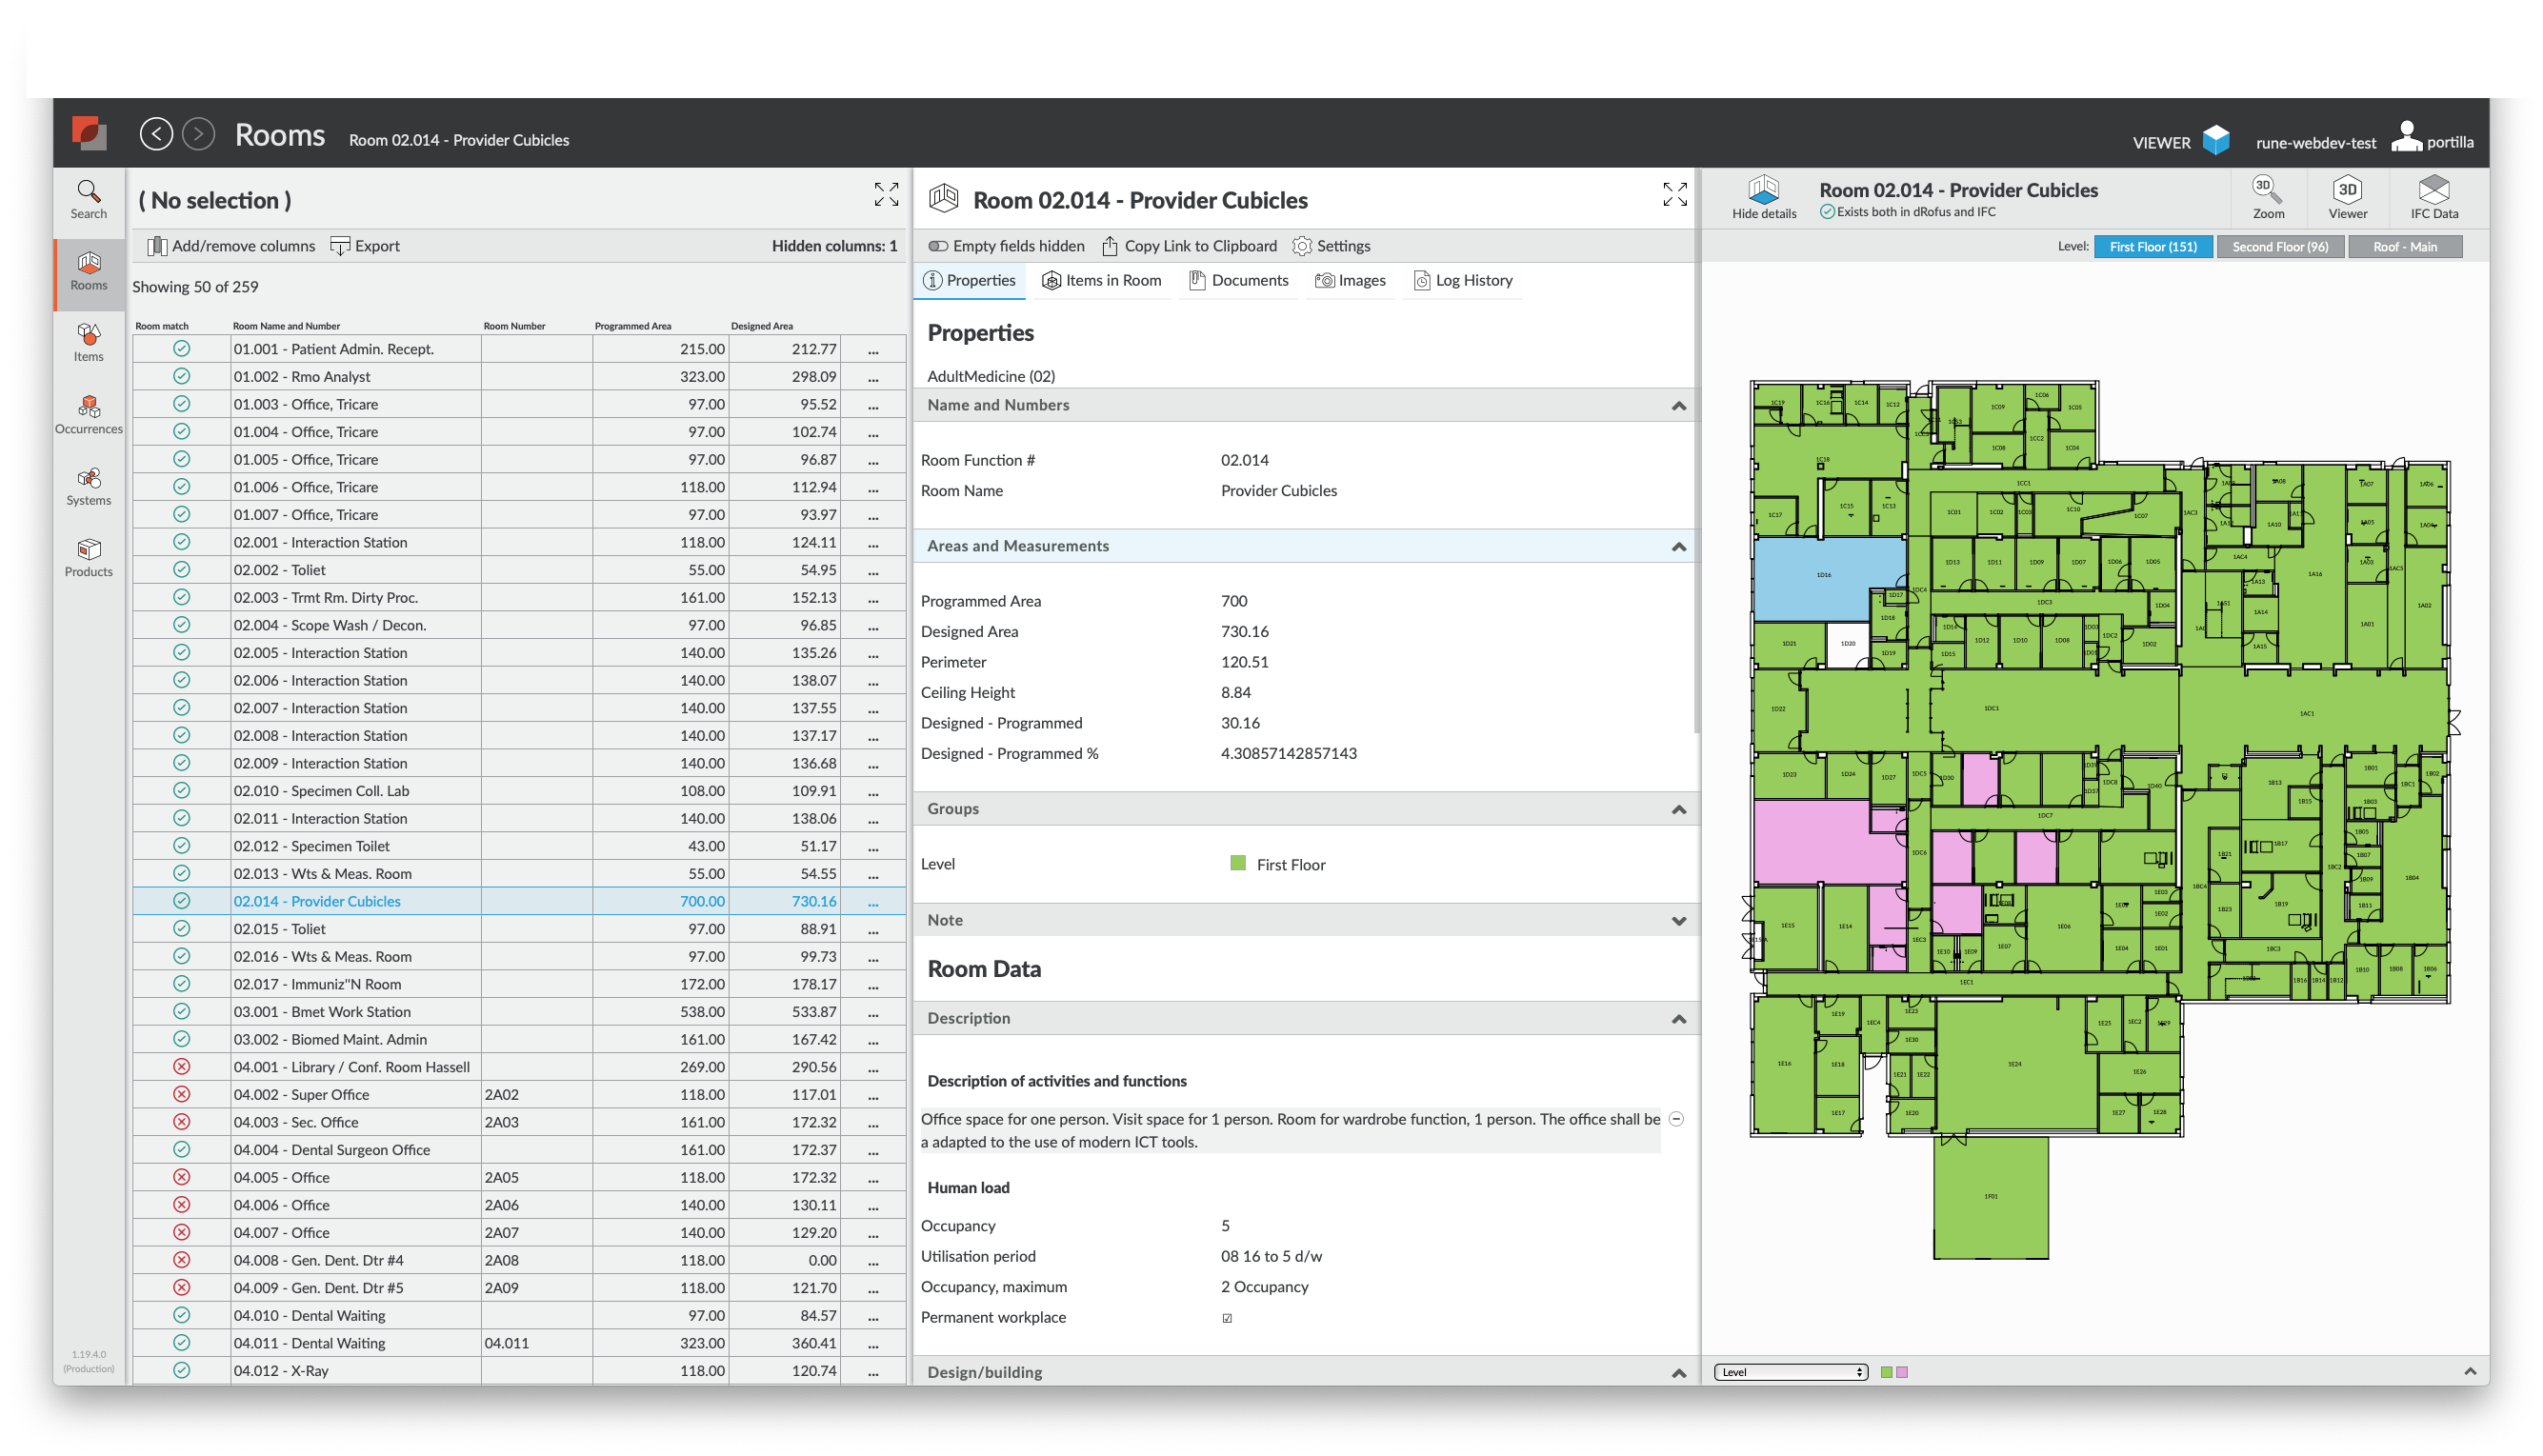Image resolution: width=2543 pixels, height=1456 pixels.
Task: Open the Systems sidebar section
Action: tap(88, 485)
